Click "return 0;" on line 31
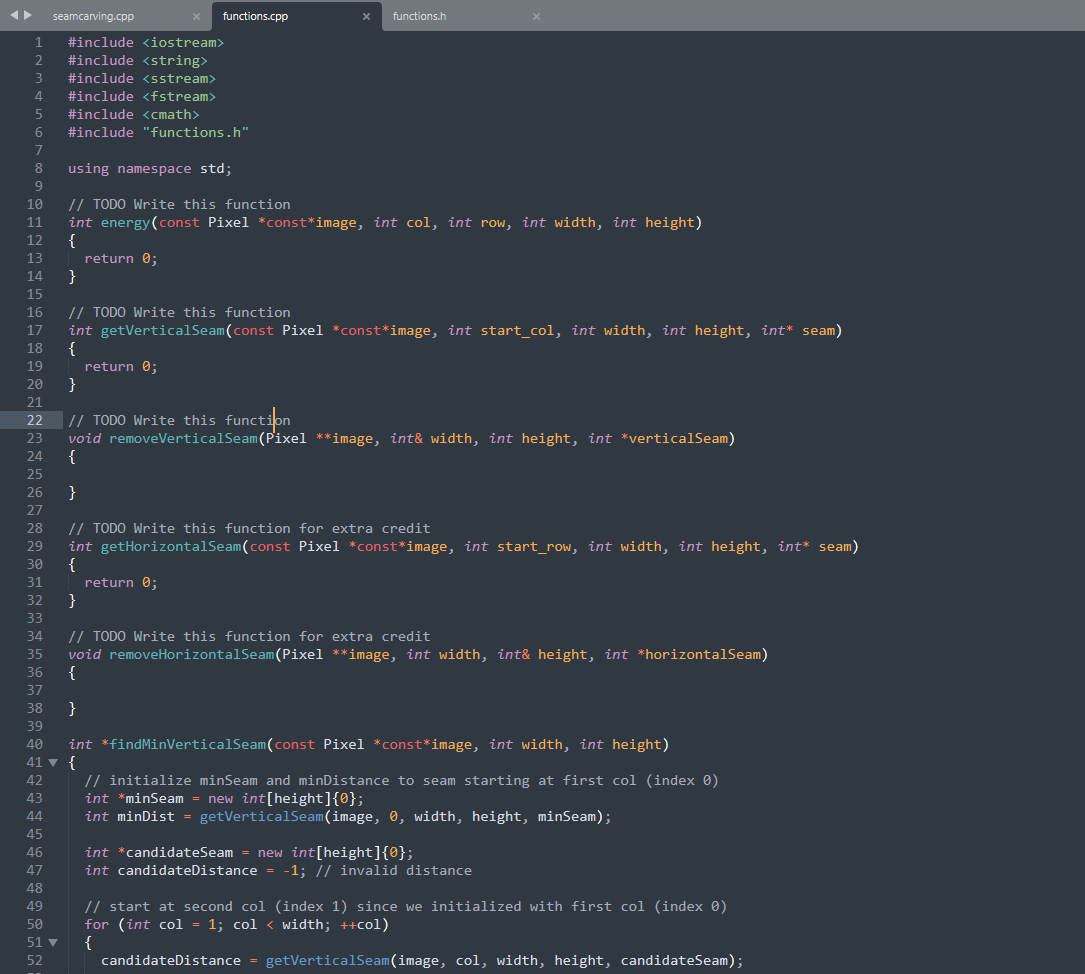 click(121, 582)
